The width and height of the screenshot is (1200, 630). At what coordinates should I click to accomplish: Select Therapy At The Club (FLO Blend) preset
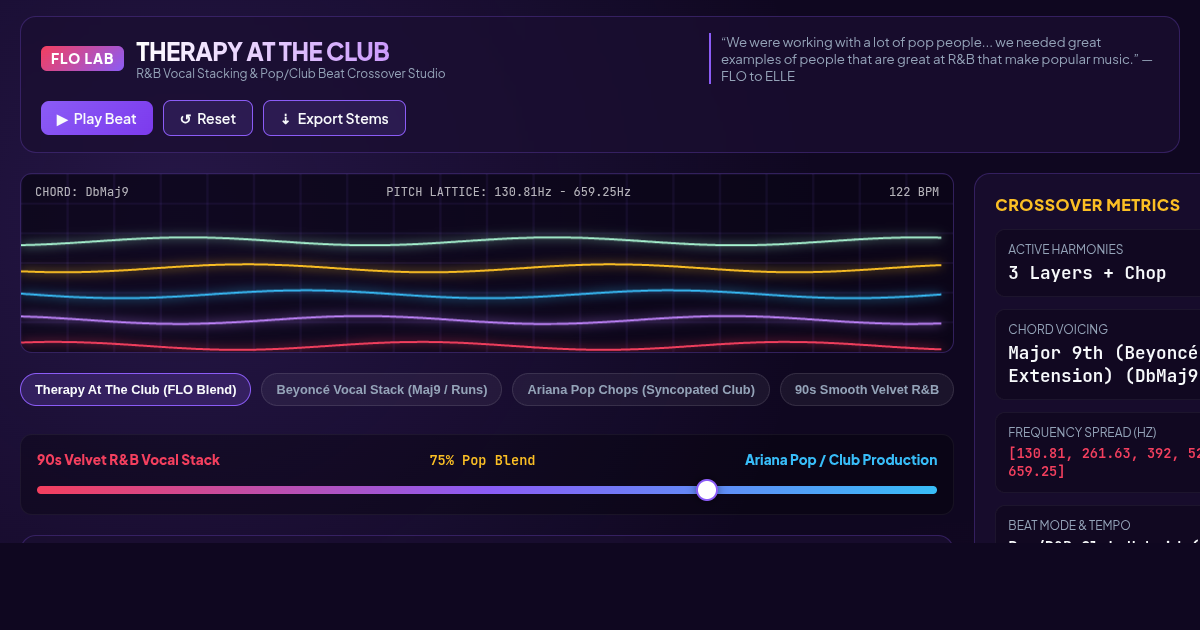pos(135,389)
